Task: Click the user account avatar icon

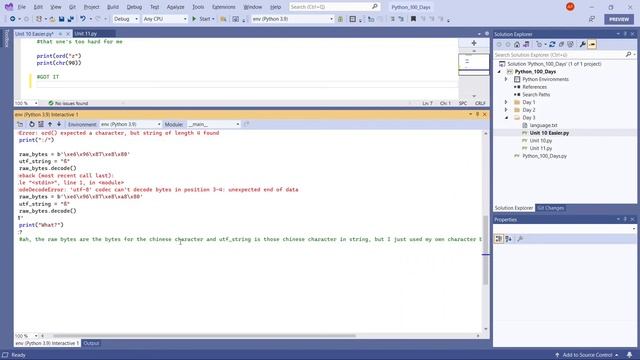Action: 570,7
